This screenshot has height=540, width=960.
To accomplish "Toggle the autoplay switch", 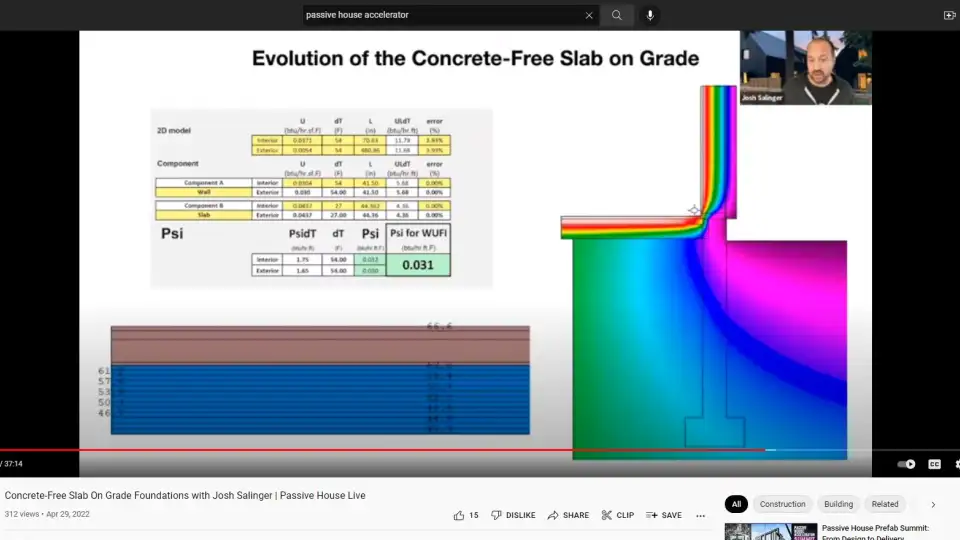I will pos(906,464).
